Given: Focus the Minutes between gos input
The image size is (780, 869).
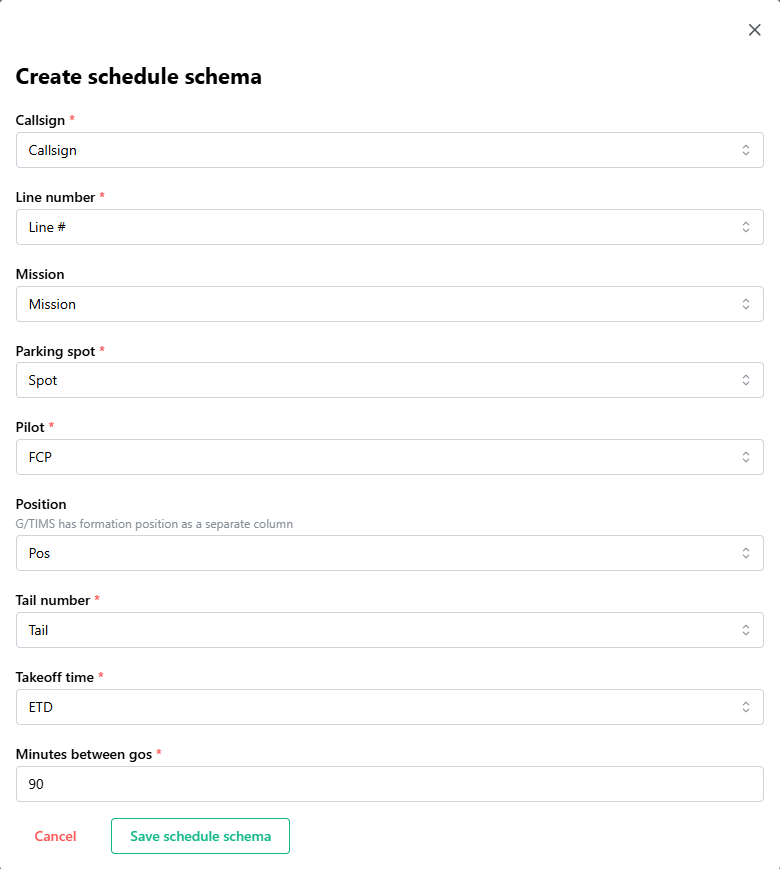Looking at the screenshot, I should 390,784.
